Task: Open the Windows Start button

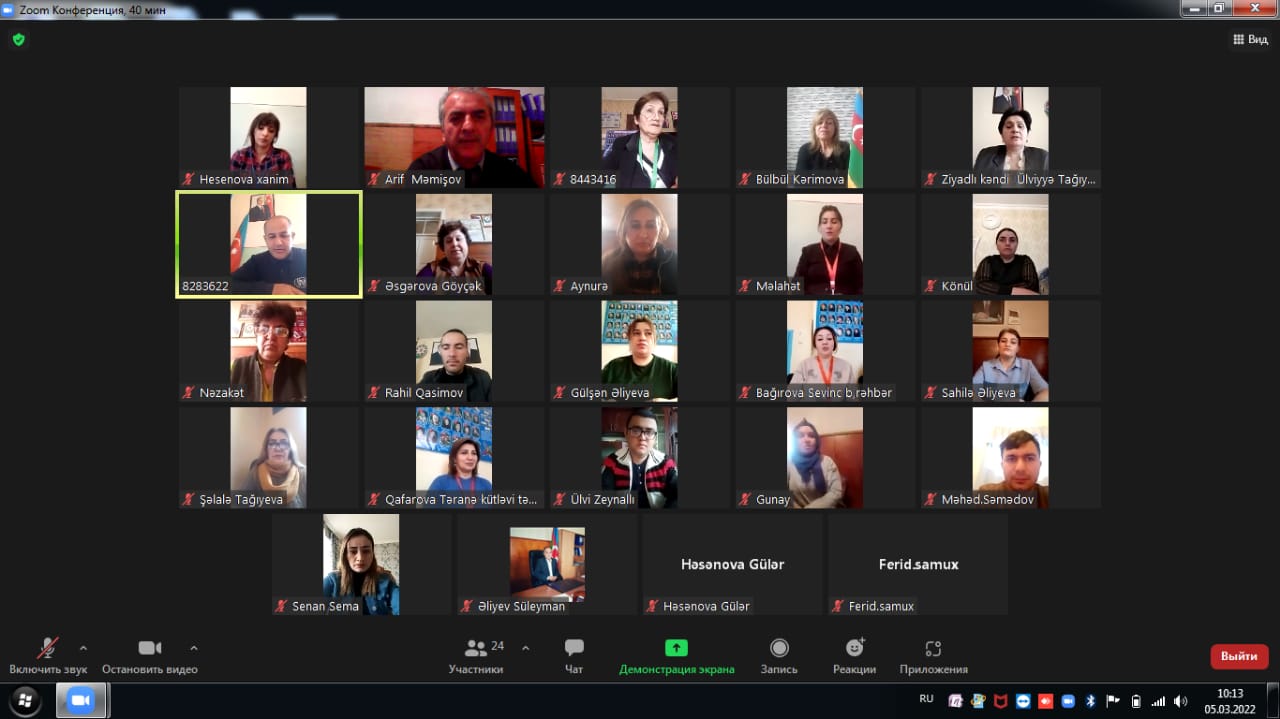Action: pos(25,700)
